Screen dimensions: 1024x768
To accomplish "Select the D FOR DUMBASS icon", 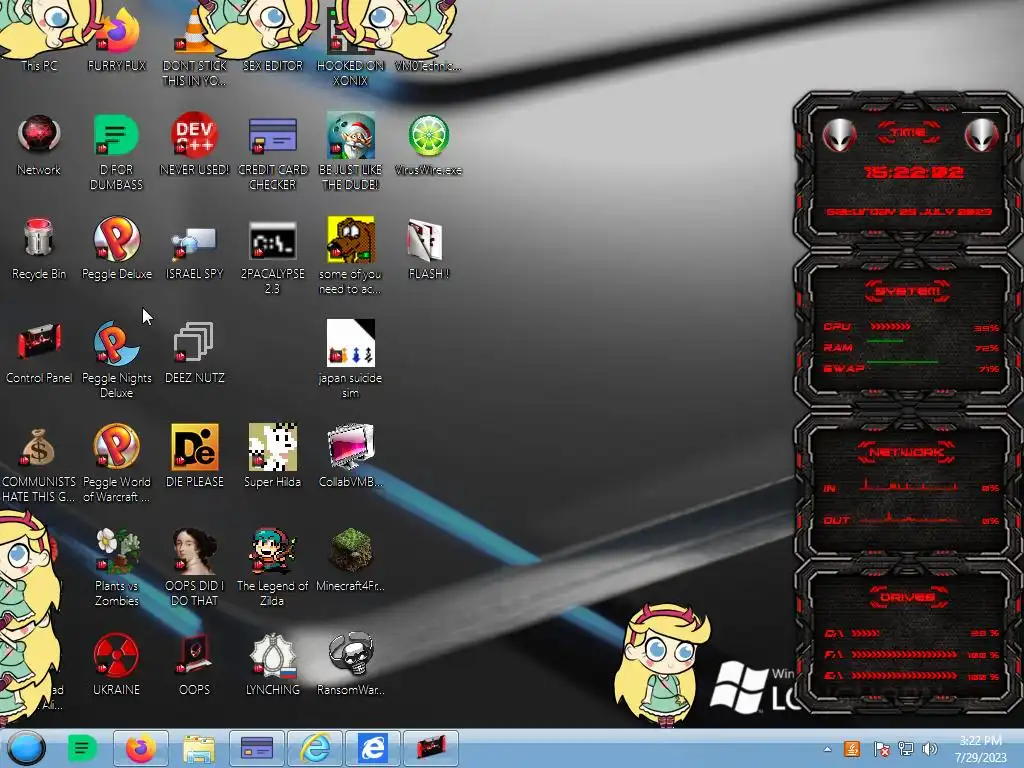I will [x=116, y=152].
